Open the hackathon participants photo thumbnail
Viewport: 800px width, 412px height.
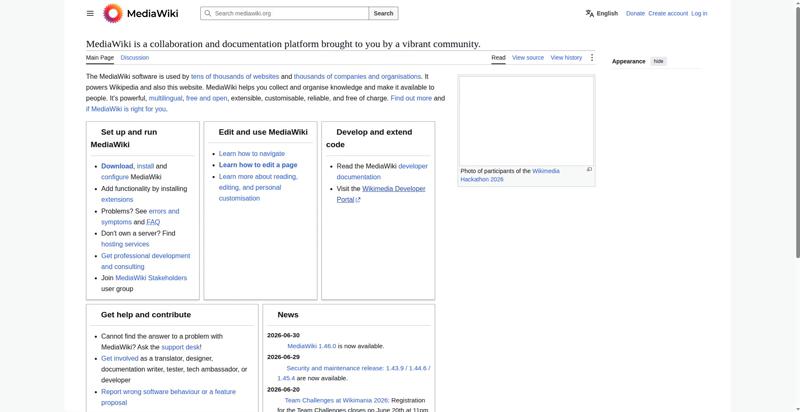click(527, 121)
